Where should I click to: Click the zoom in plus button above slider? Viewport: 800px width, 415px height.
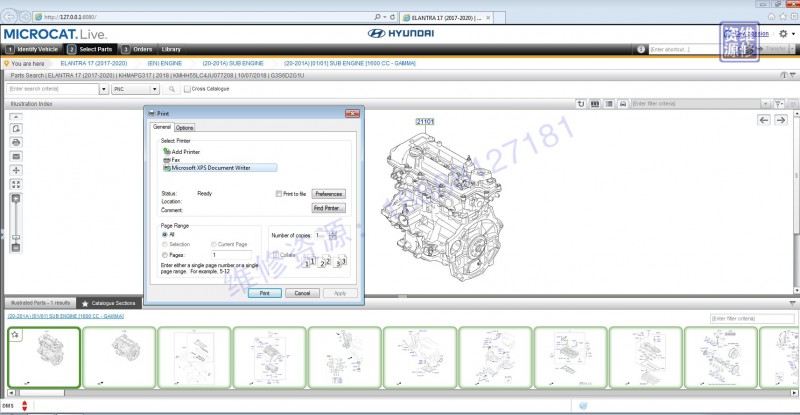point(16,198)
